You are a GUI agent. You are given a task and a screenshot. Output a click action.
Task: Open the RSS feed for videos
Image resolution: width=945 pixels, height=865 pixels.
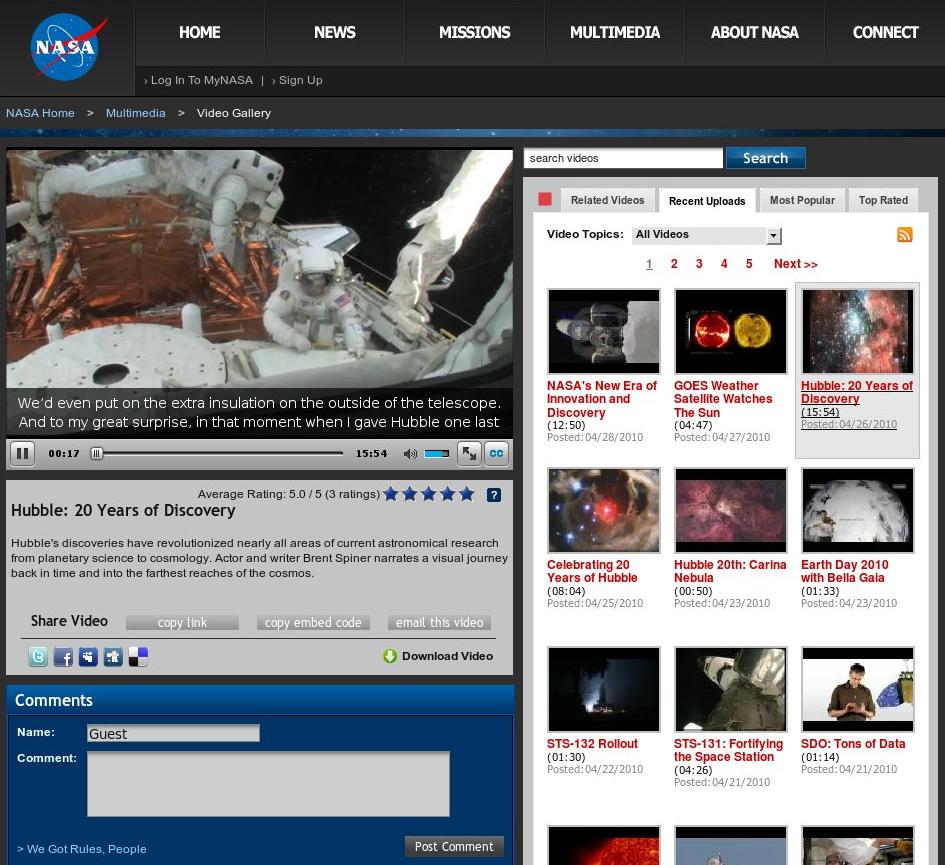(904, 235)
